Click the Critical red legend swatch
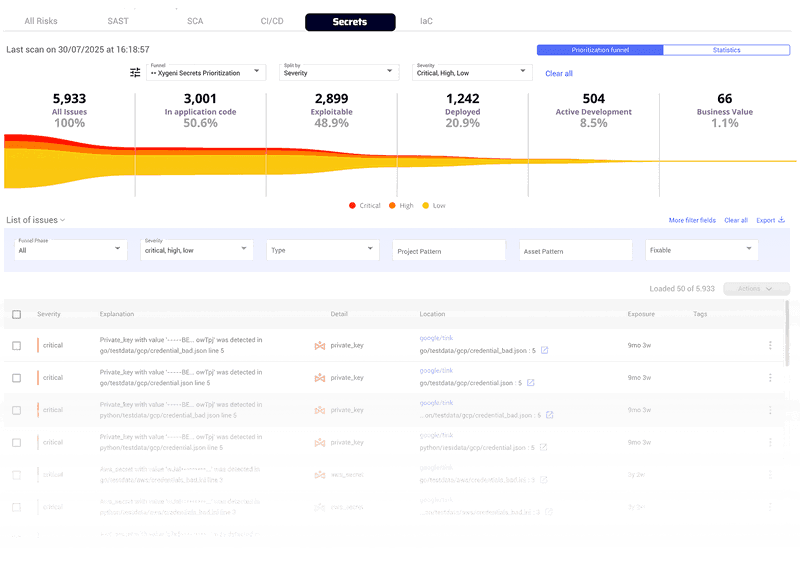 click(353, 205)
